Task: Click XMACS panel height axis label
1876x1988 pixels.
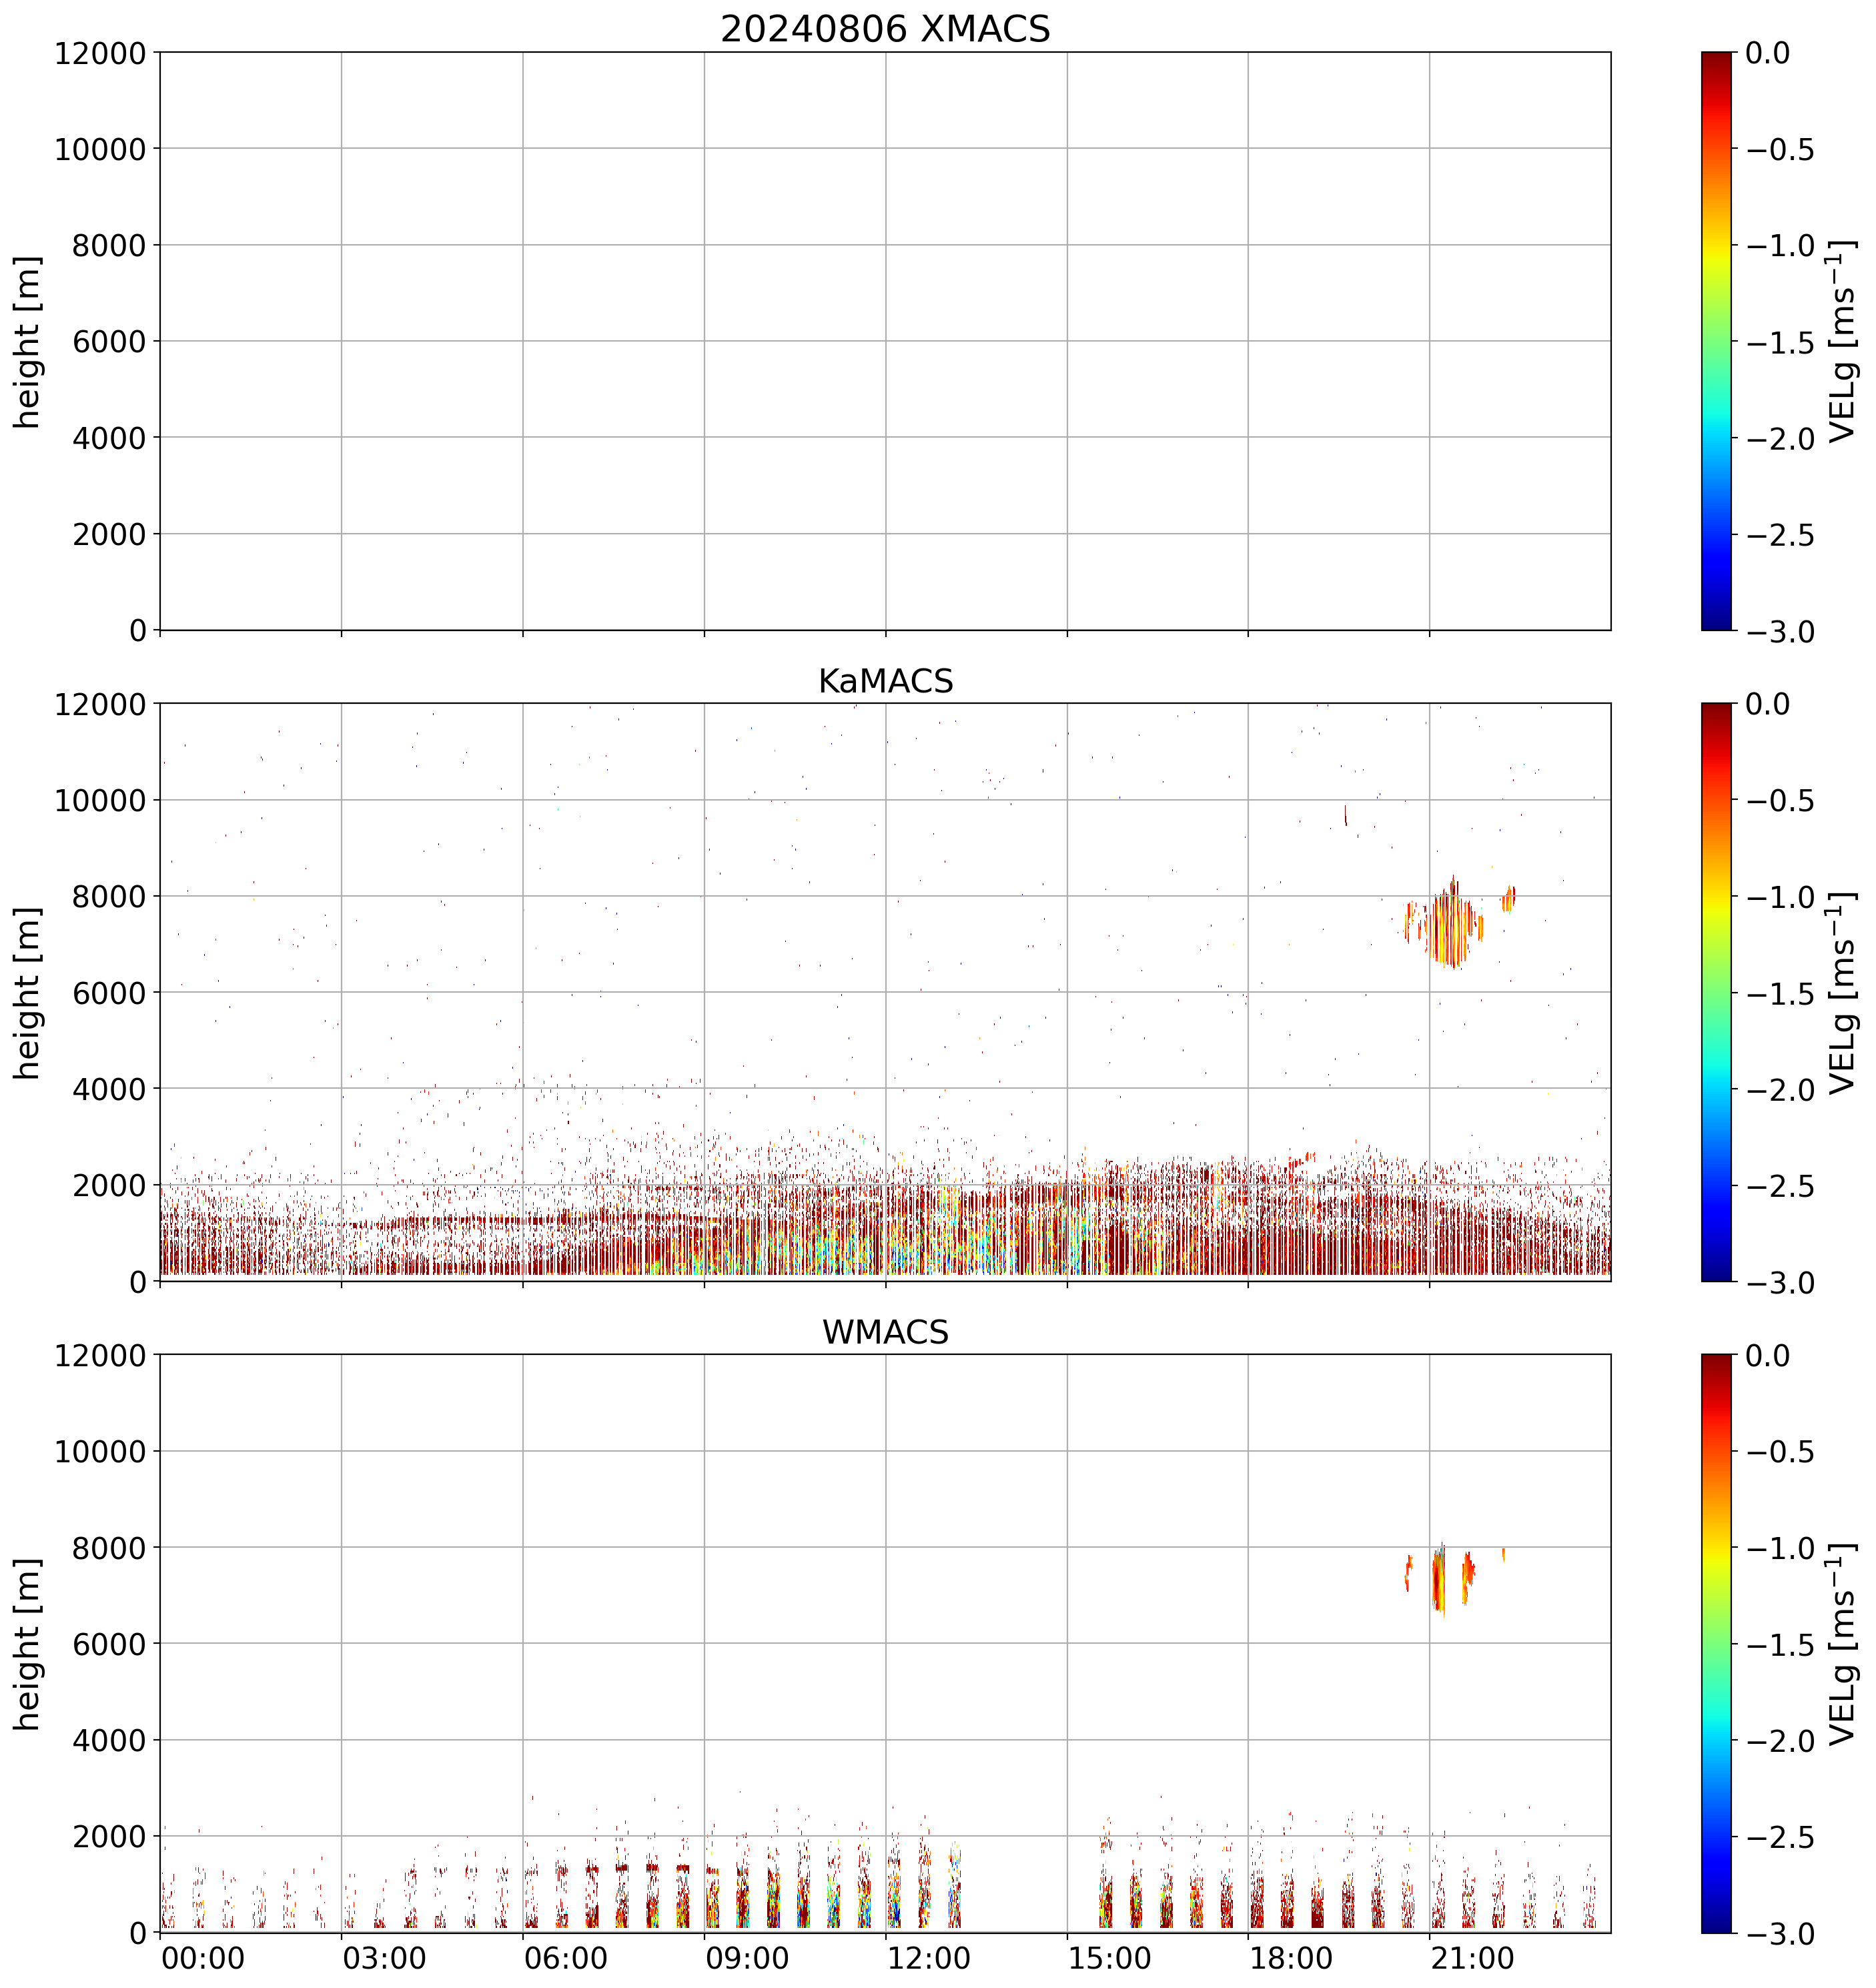Action: [28, 342]
